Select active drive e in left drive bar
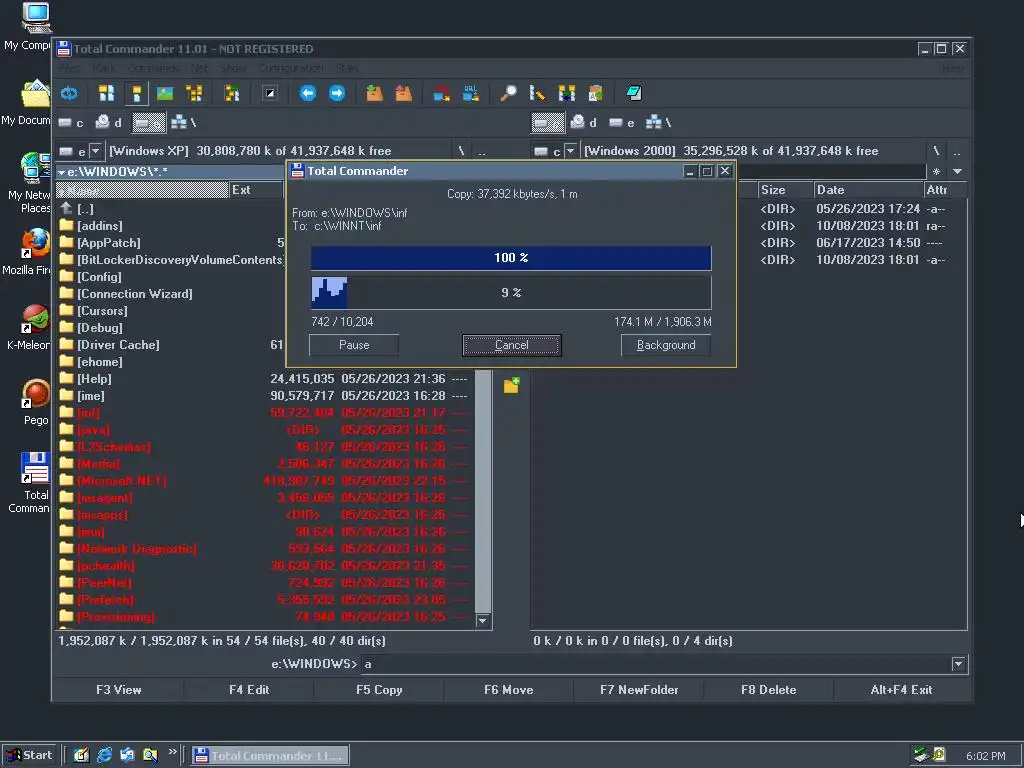 (148, 122)
